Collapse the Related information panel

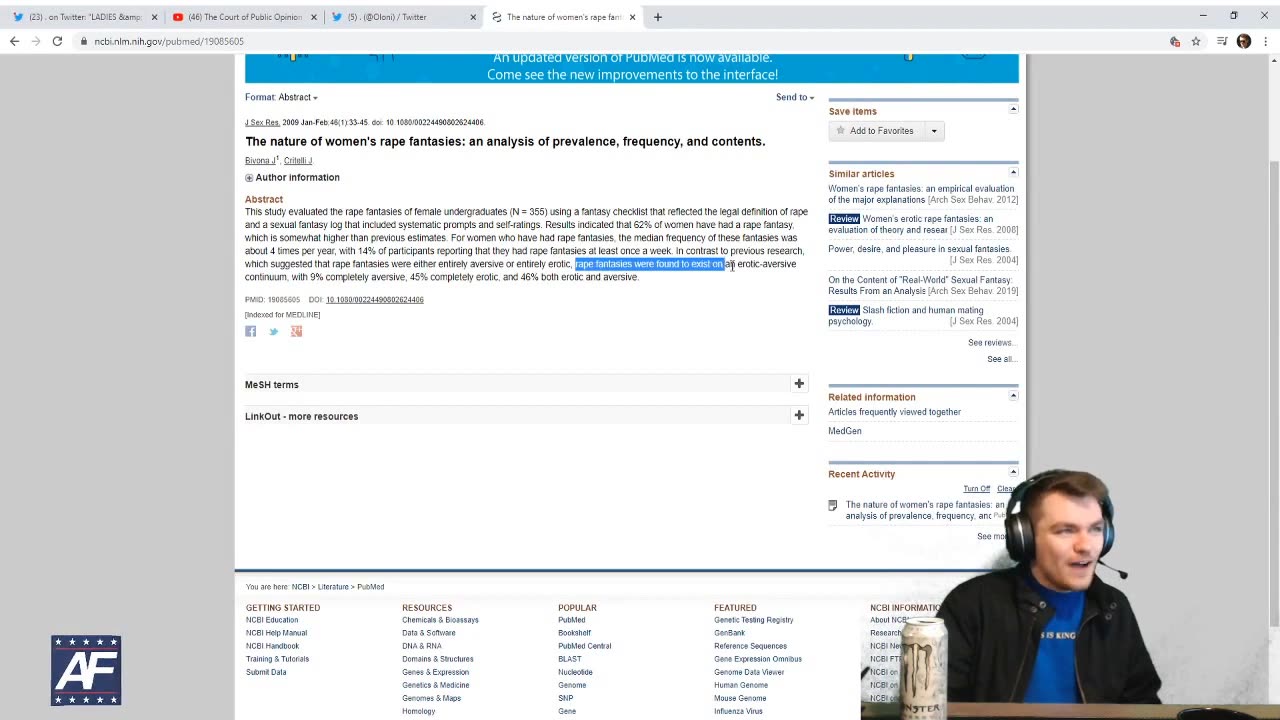pyautogui.click(x=1013, y=395)
